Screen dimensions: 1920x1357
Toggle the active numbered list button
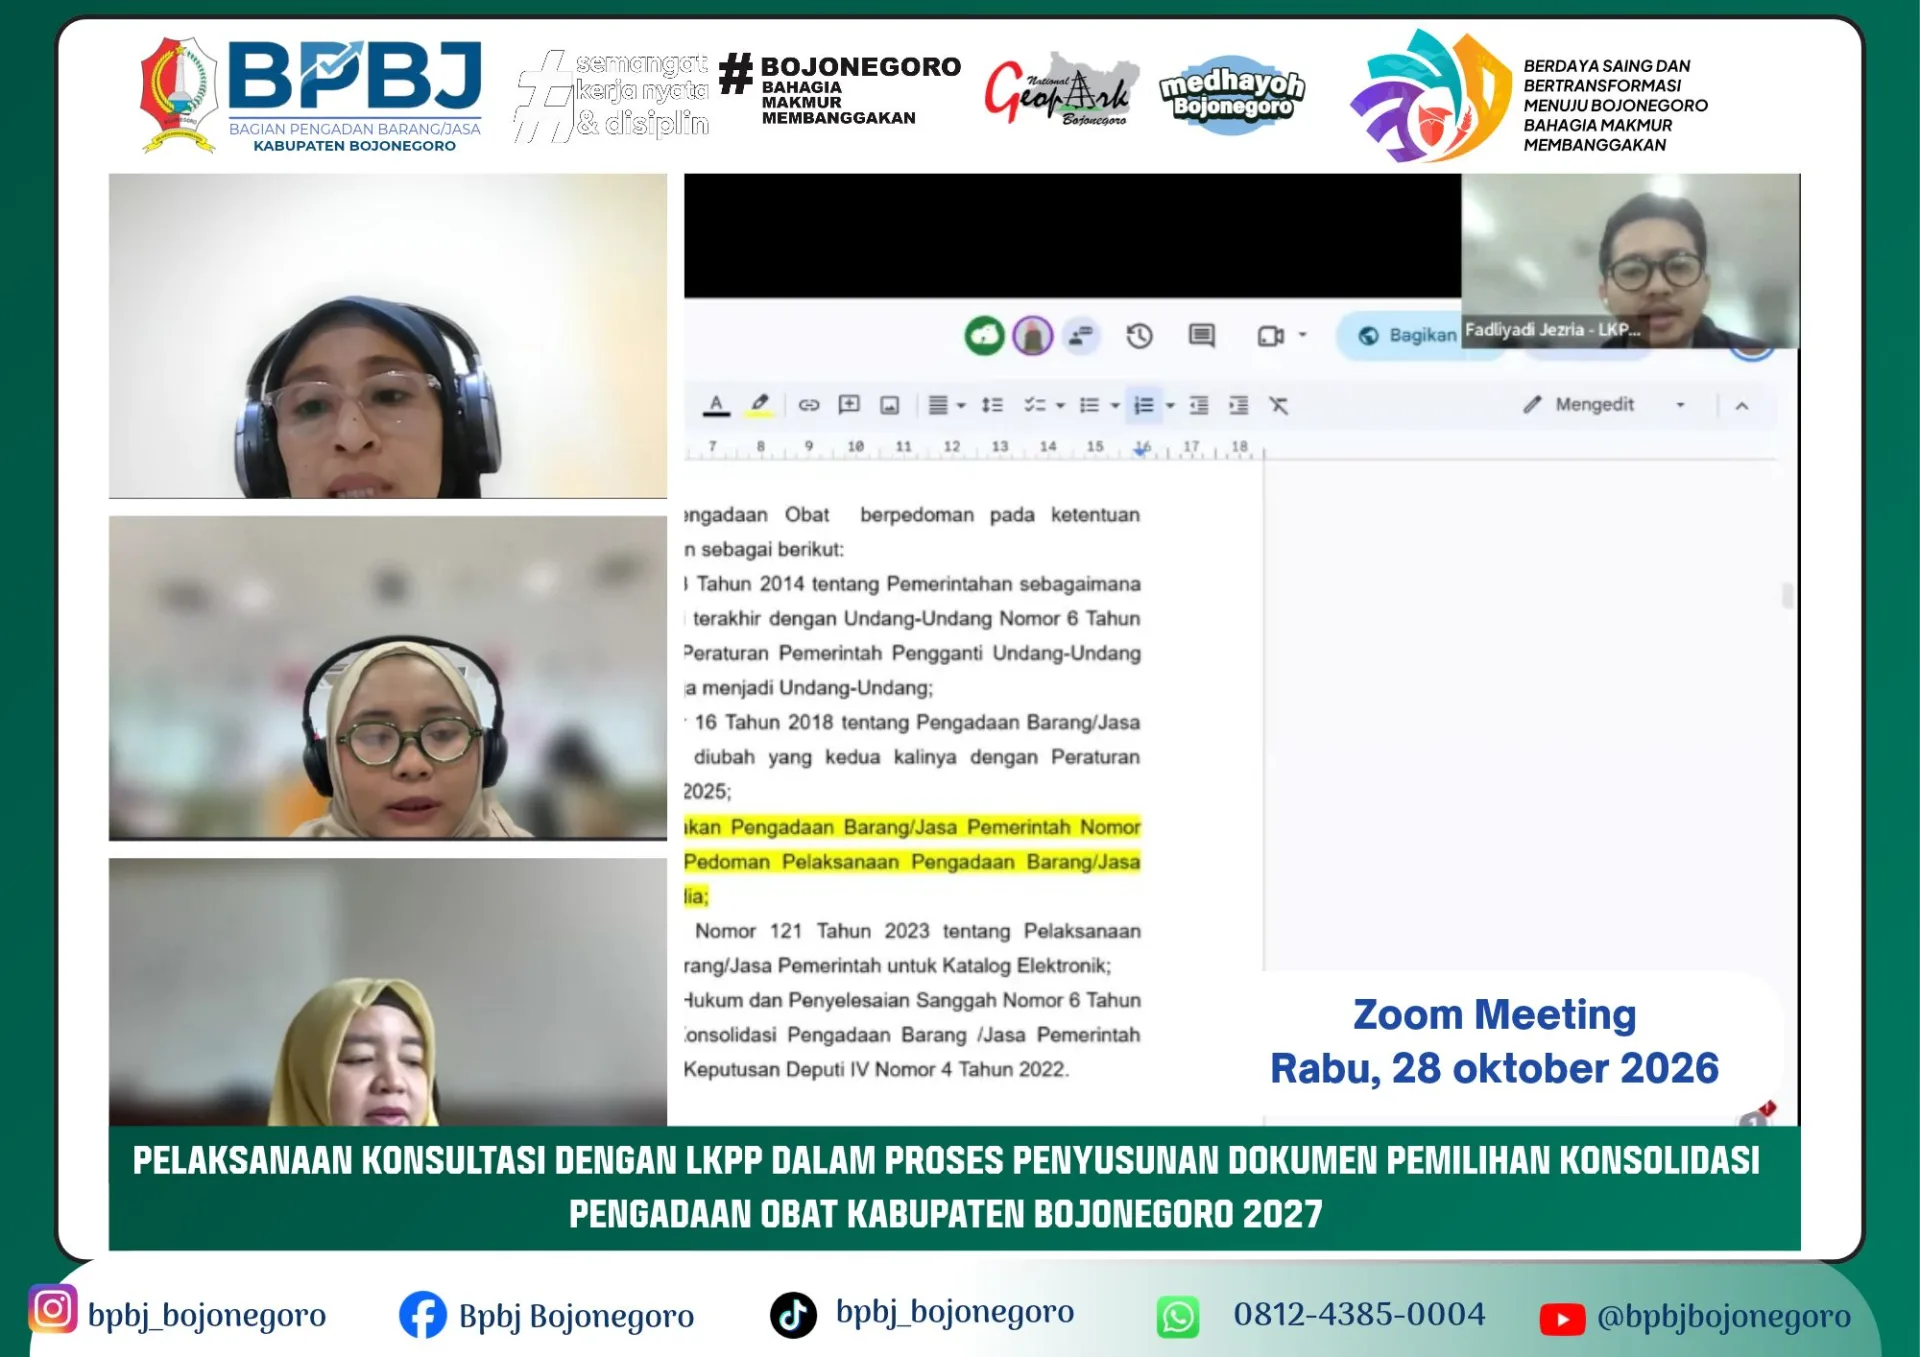(1144, 405)
